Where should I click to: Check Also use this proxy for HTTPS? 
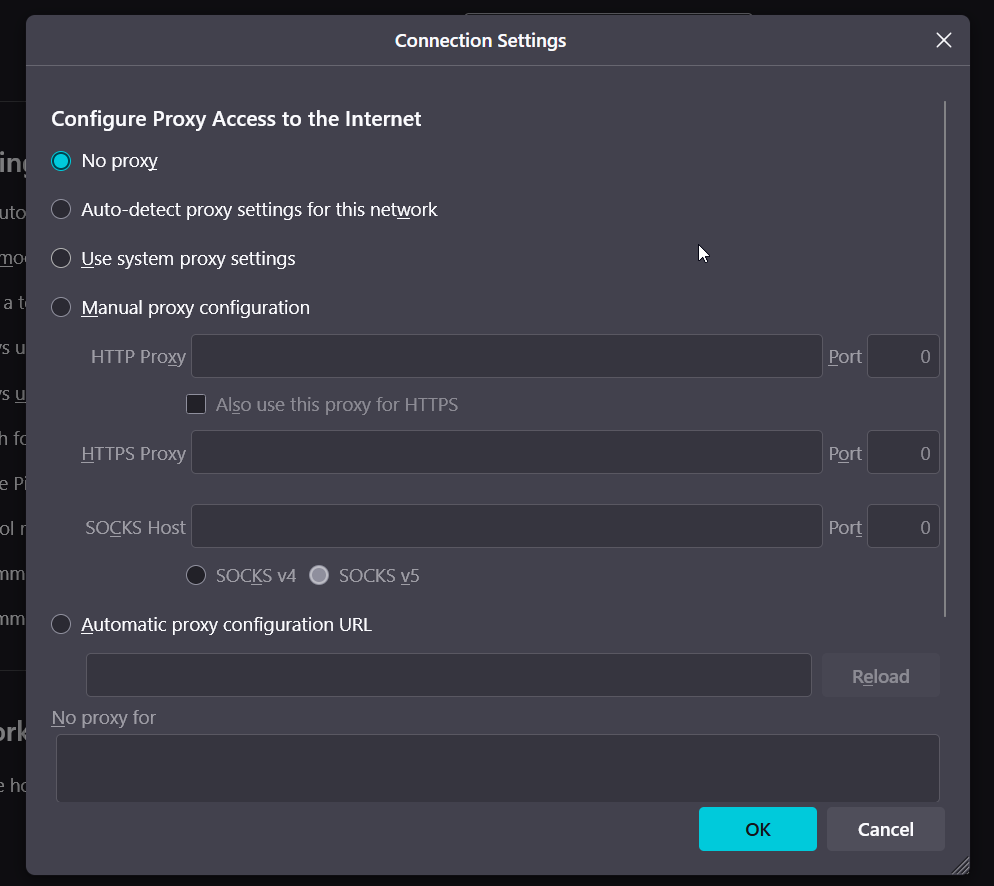(197, 405)
